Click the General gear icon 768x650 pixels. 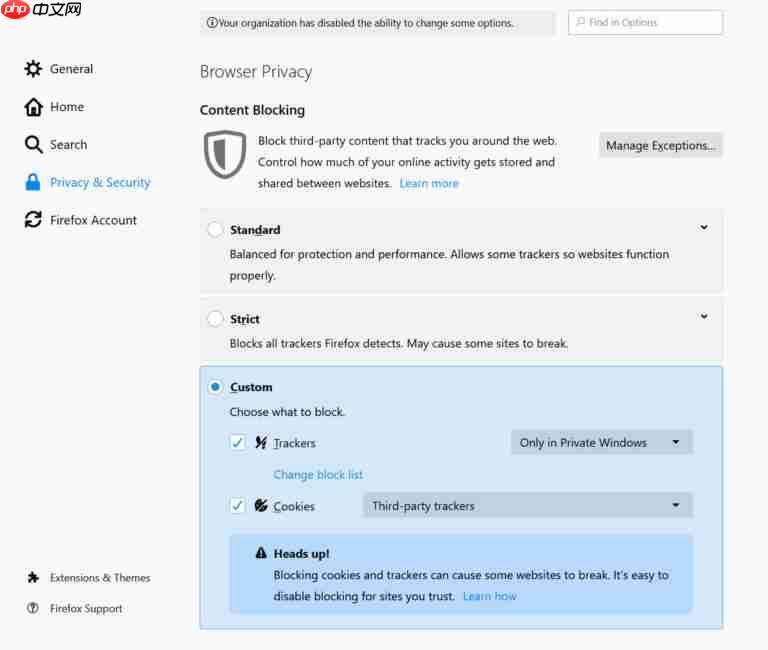[33, 69]
